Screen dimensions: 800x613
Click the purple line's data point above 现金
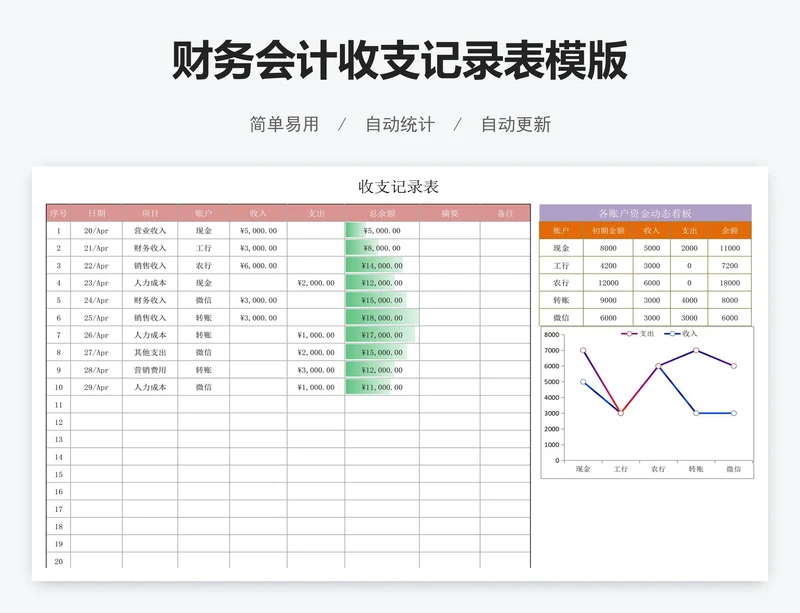[x=583, y=350]
